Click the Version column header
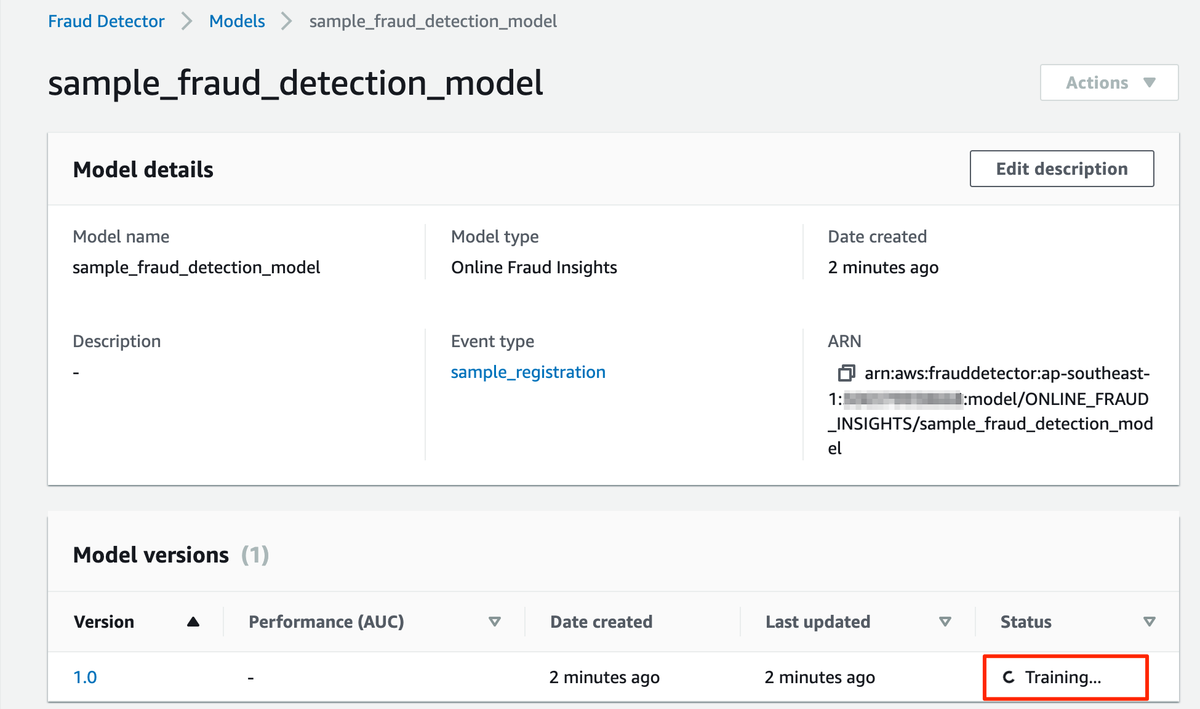 (104, 622)
